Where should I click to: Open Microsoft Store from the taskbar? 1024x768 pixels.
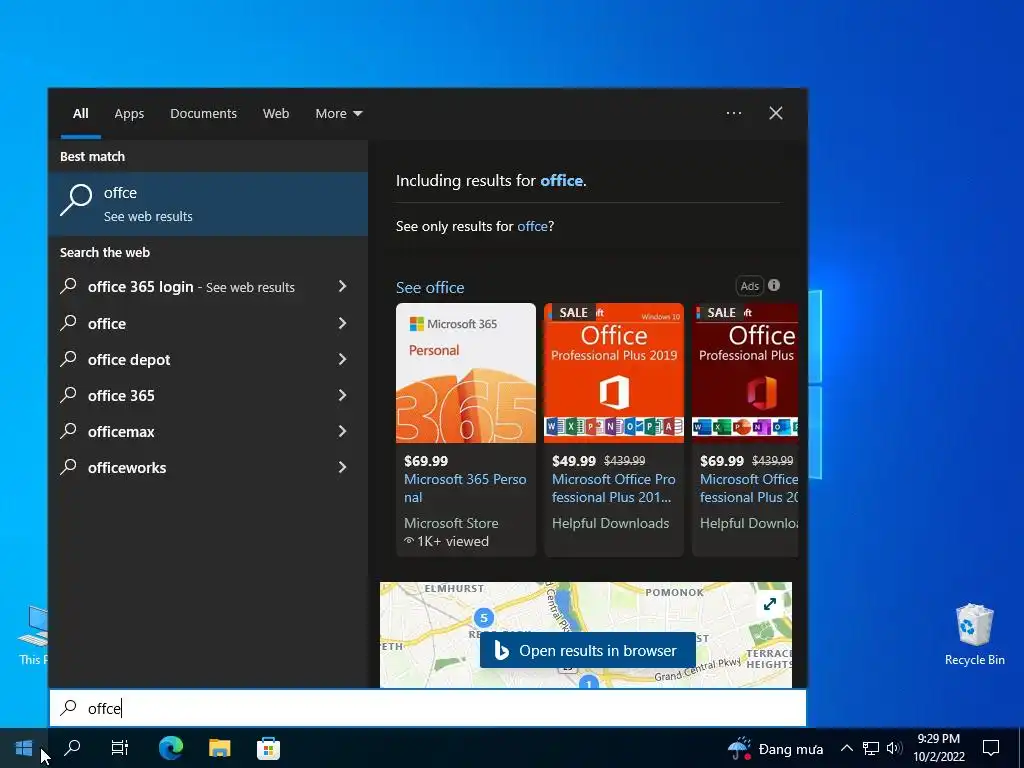click(x=268, y=748)
